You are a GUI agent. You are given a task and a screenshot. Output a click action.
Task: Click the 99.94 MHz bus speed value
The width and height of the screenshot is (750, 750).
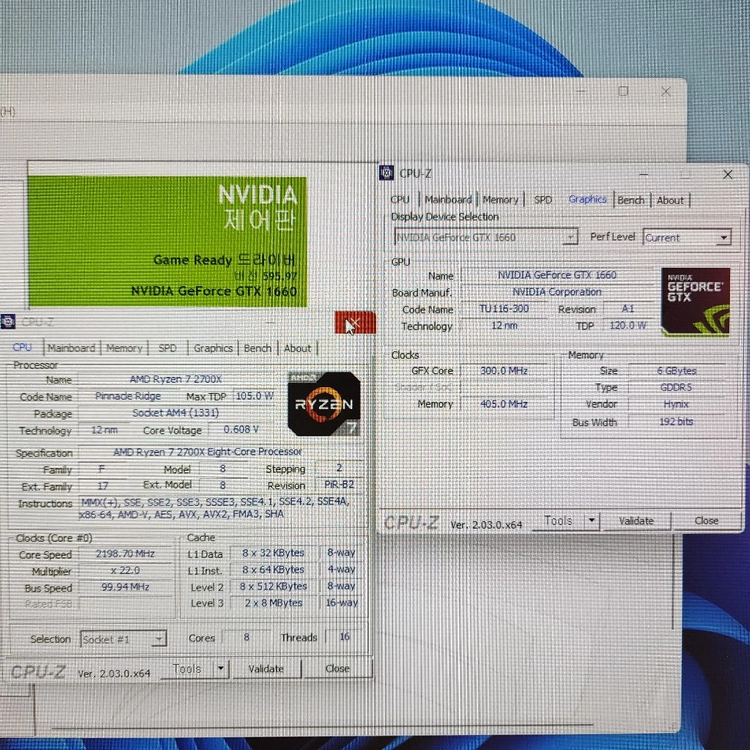125,587
